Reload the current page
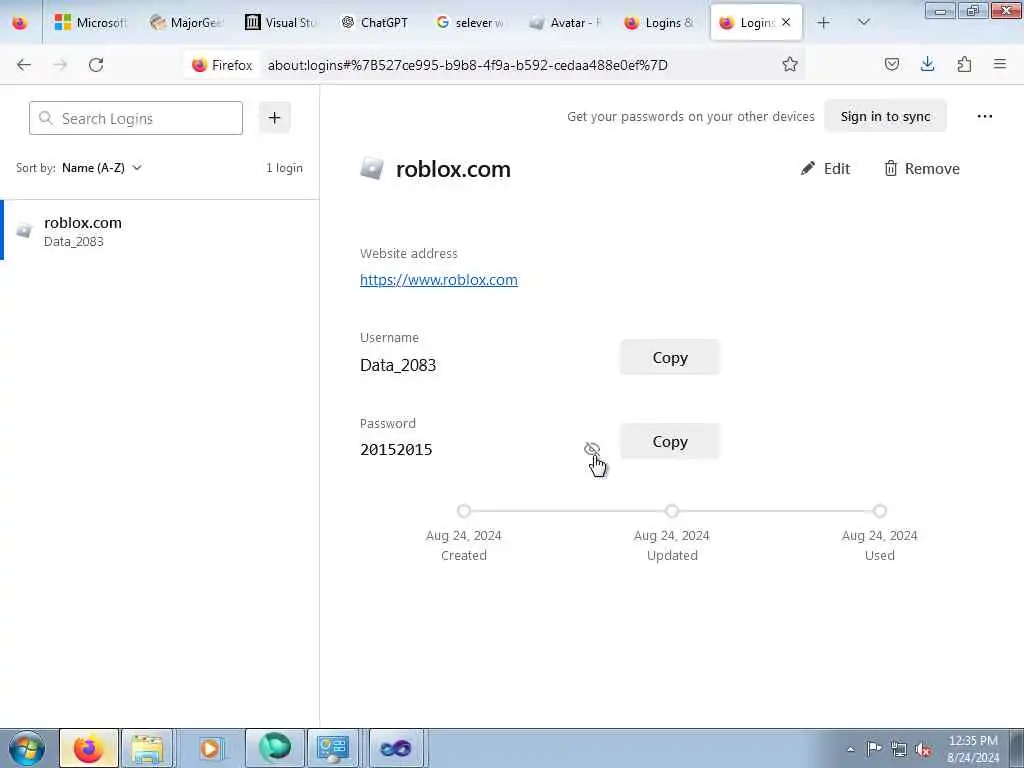This screenshot has width=1024, height=768. pos(96,65)
